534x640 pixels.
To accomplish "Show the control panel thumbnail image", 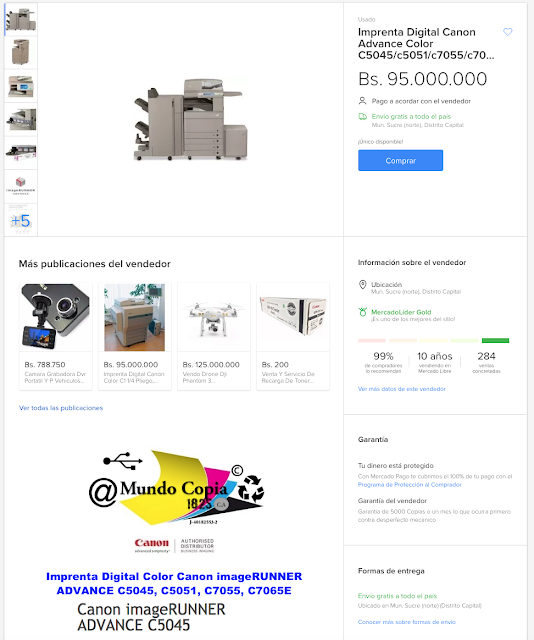I will point(21,86).
